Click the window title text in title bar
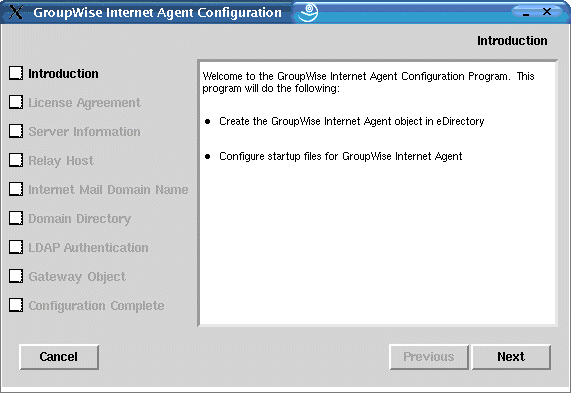Screen dimensions: 571x393 (x=157, y=12)
